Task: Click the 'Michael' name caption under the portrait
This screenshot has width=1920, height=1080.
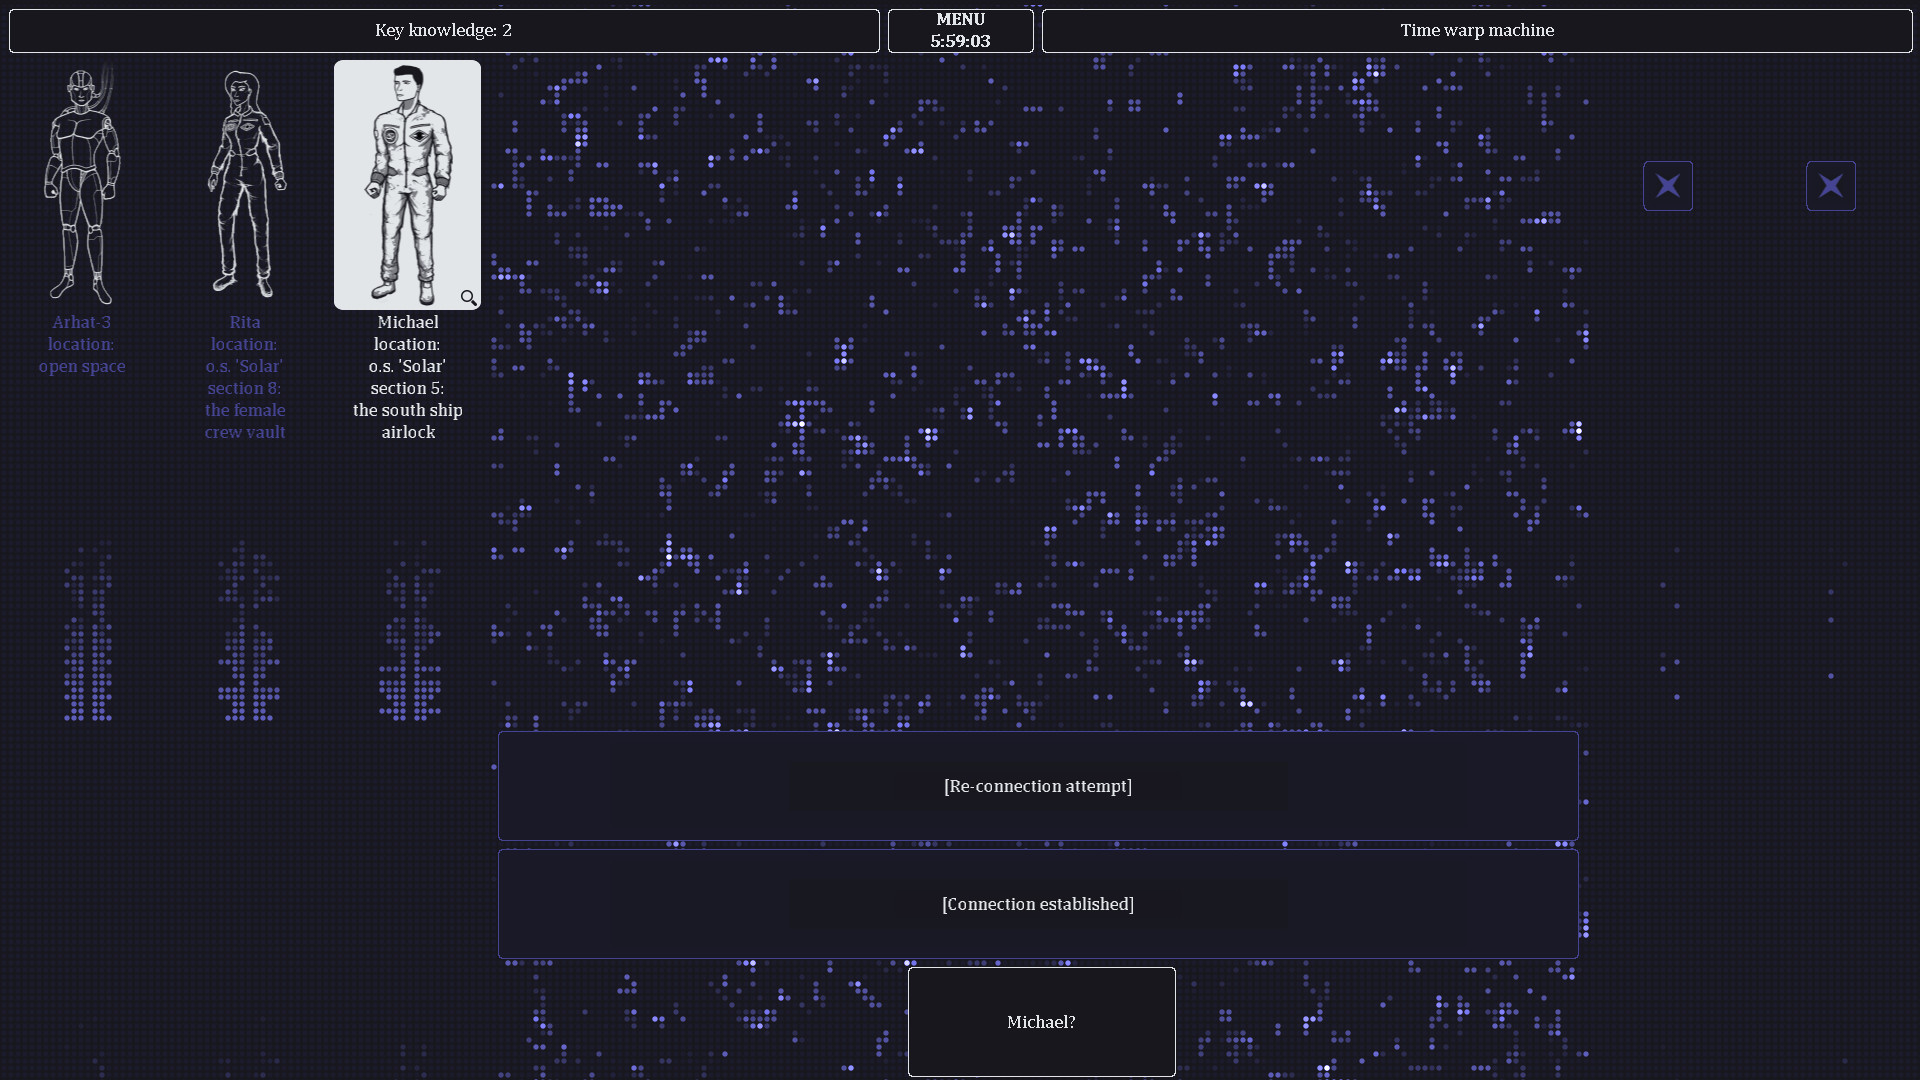Action: click(x=407, y=322)
